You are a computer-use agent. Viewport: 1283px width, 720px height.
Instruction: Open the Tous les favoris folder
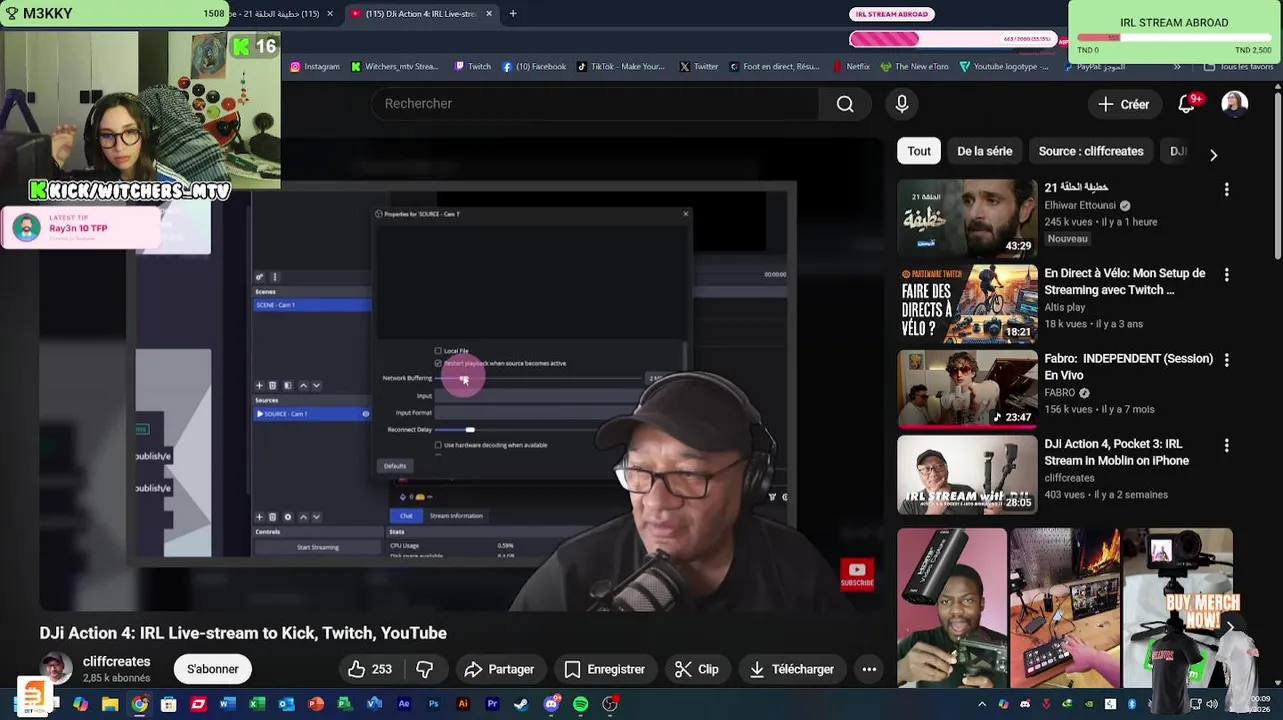[1239, 67]
